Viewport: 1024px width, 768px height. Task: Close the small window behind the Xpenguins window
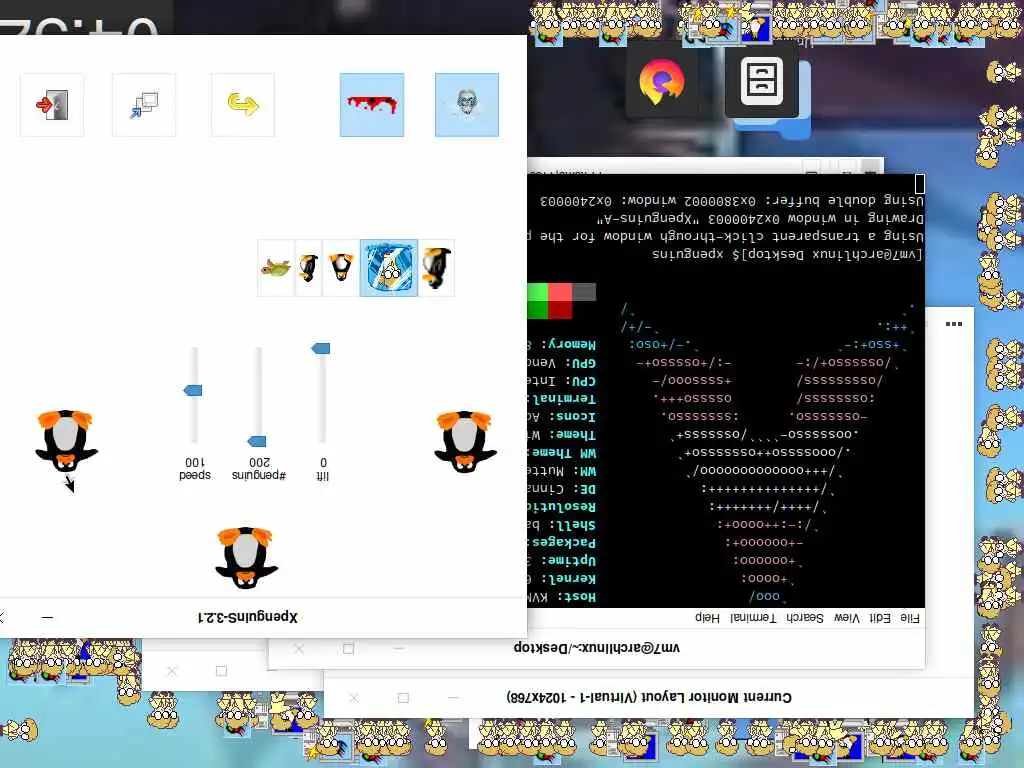coord(172,671)
